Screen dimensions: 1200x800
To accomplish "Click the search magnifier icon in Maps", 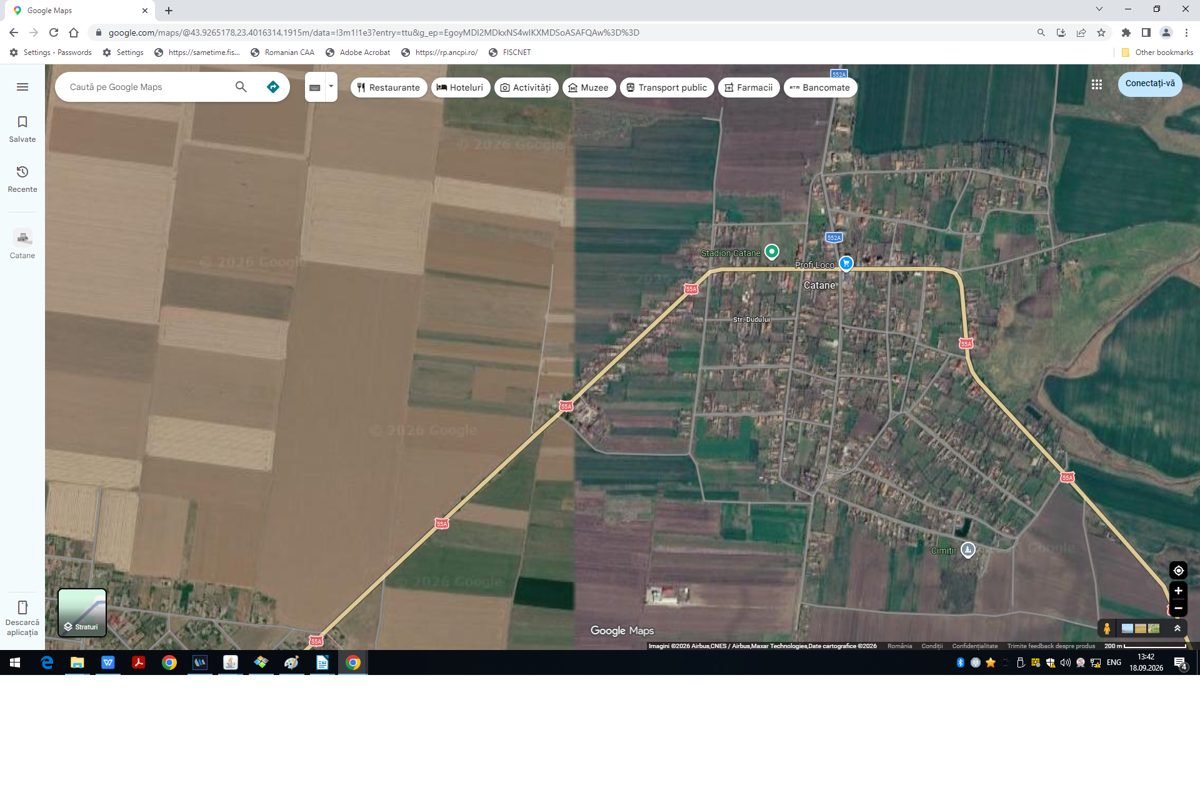I will [241, 87].
